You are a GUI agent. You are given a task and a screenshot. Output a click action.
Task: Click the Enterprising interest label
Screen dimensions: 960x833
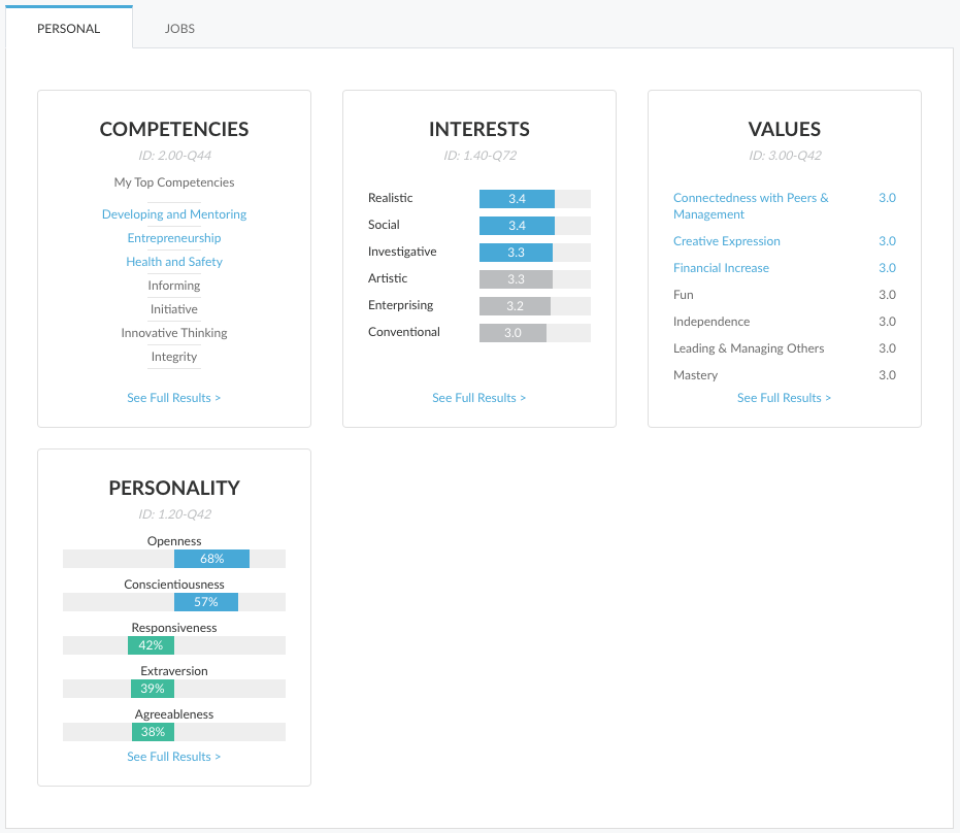tap(400, 305)
